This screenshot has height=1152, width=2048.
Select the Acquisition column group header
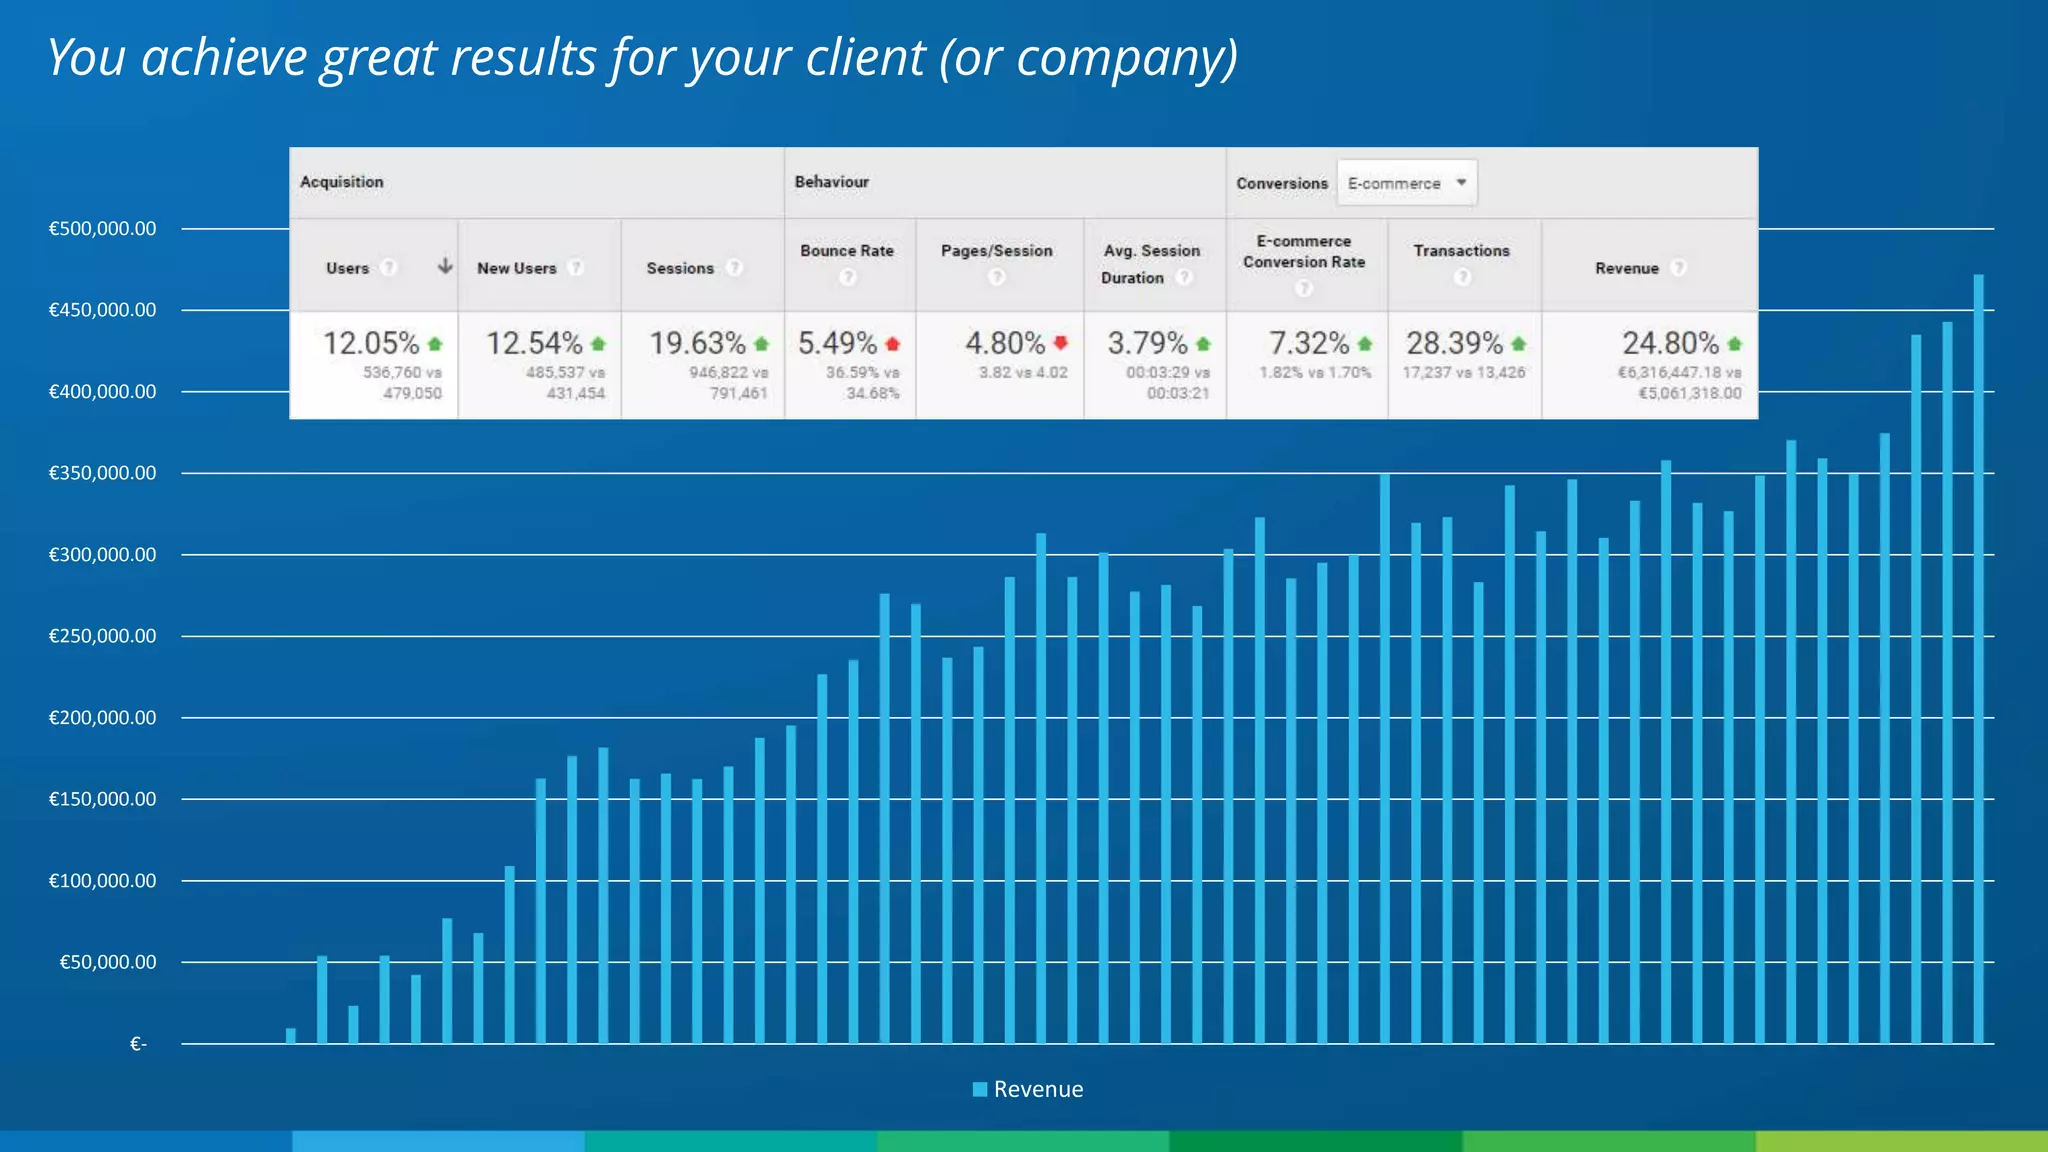click(x=342, y=182)
